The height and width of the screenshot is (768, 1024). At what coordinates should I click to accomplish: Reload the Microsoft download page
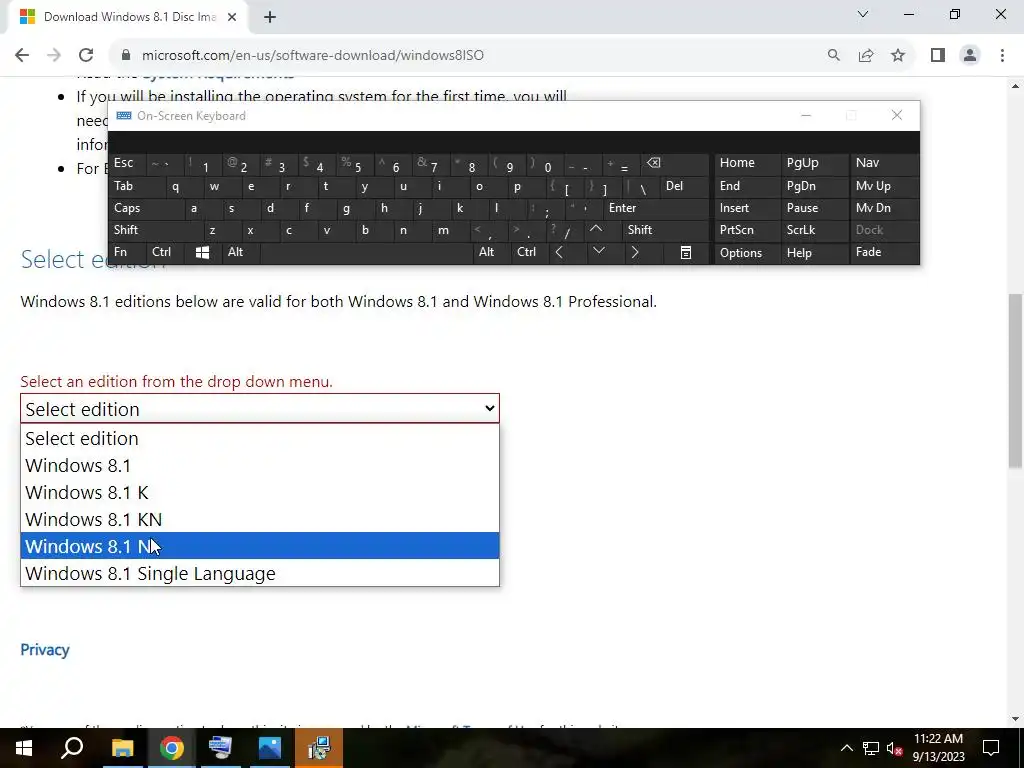(x=86, y=56)
